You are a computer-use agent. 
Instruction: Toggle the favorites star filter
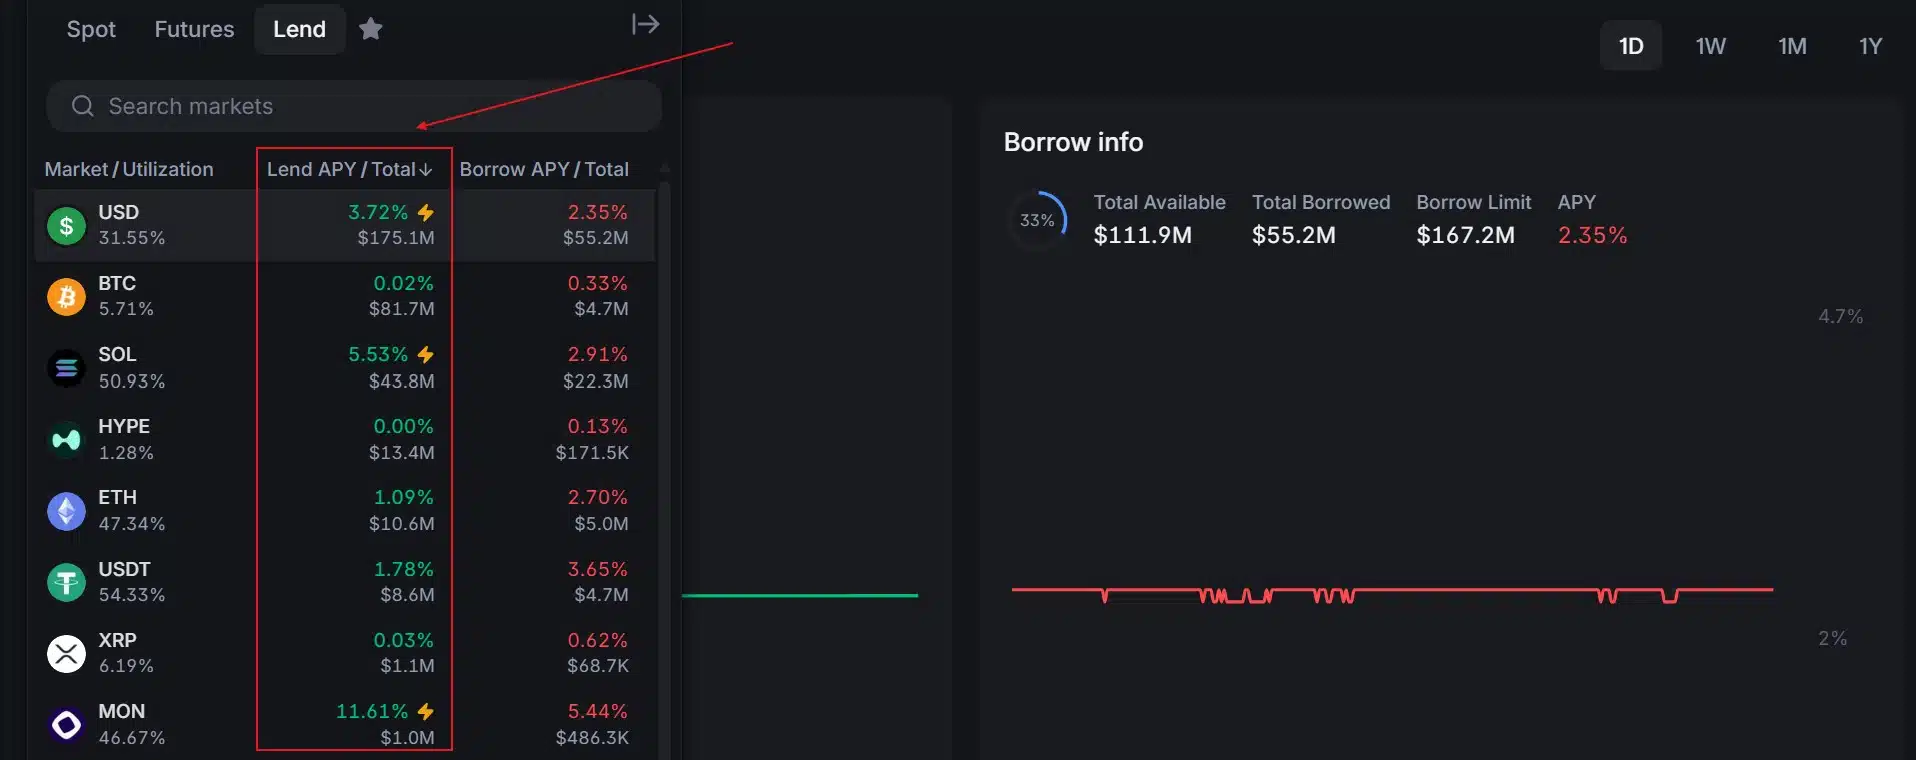click(x=371, y=29)
